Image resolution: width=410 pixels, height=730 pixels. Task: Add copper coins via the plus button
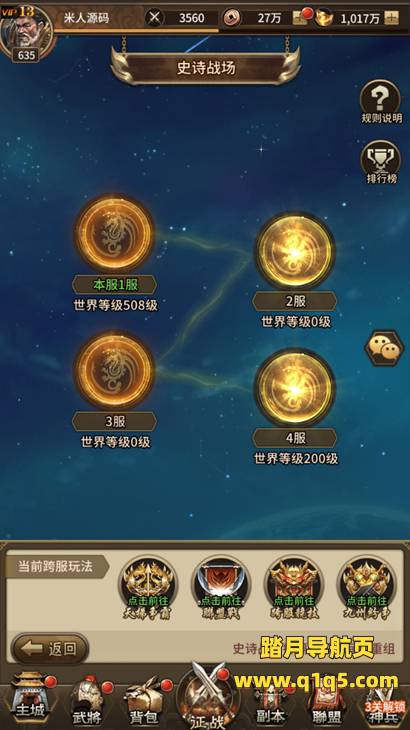300,18
